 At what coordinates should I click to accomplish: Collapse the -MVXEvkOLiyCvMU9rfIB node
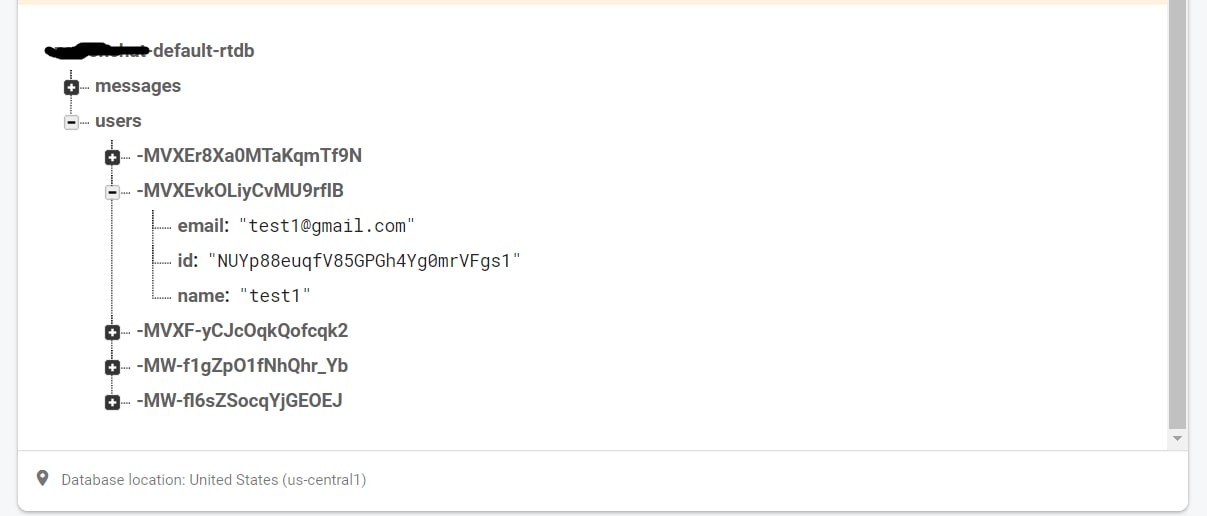point(112,192)
